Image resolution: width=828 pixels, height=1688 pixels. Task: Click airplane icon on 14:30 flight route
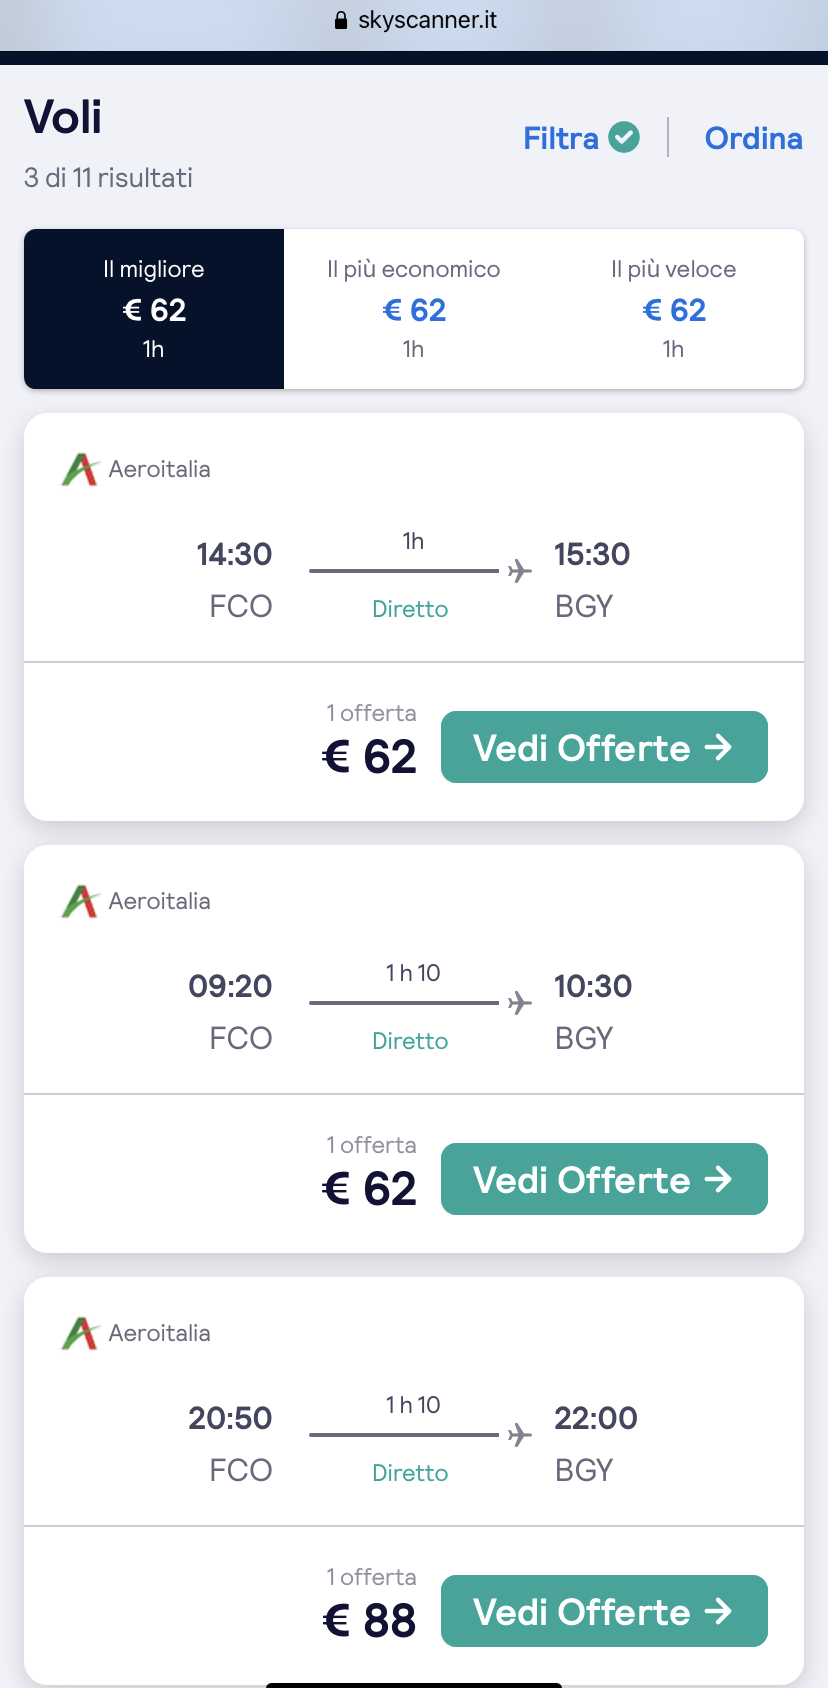click(x=519, y=571)
